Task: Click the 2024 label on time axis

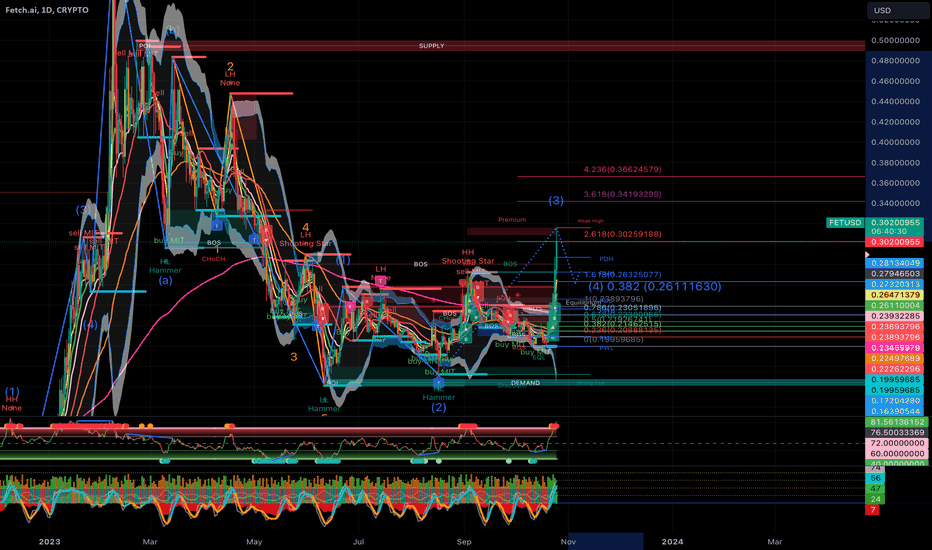Action: point(672,542)
